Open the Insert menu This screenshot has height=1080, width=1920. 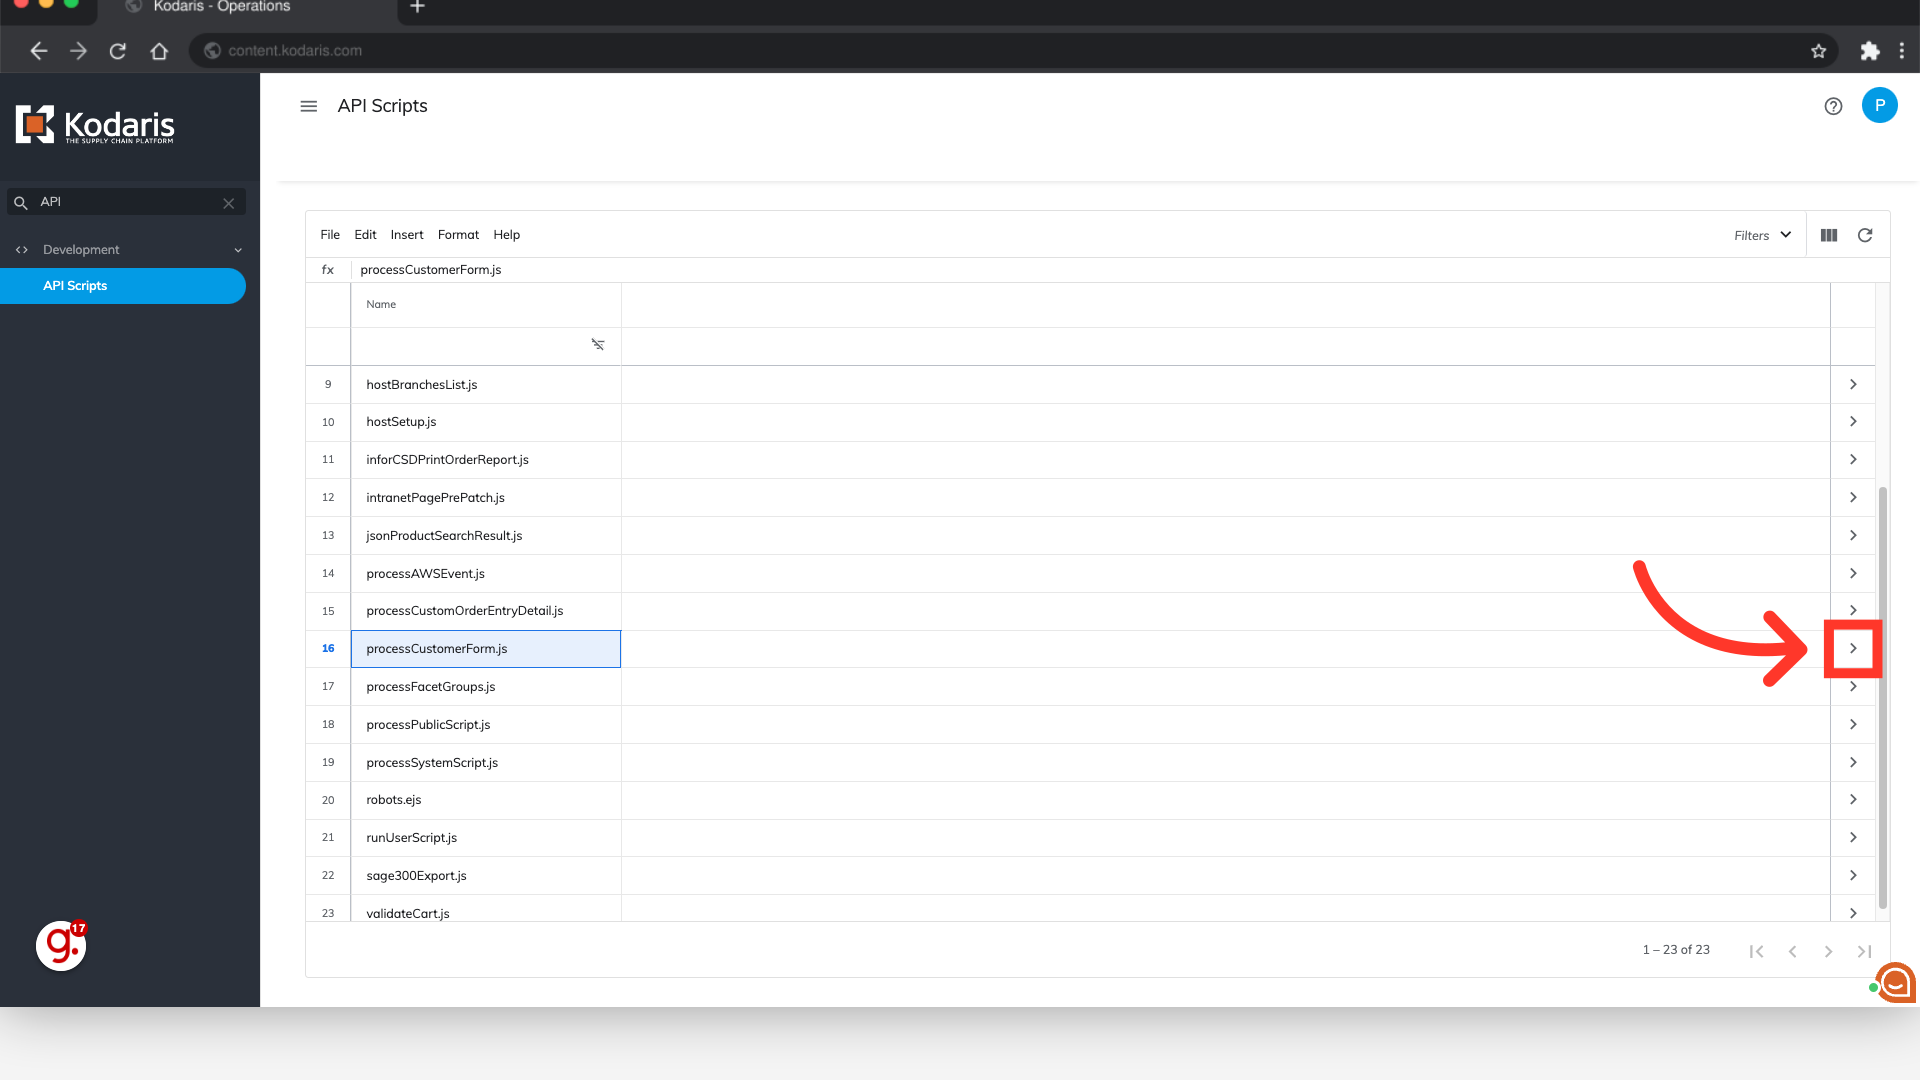(406, 235)
